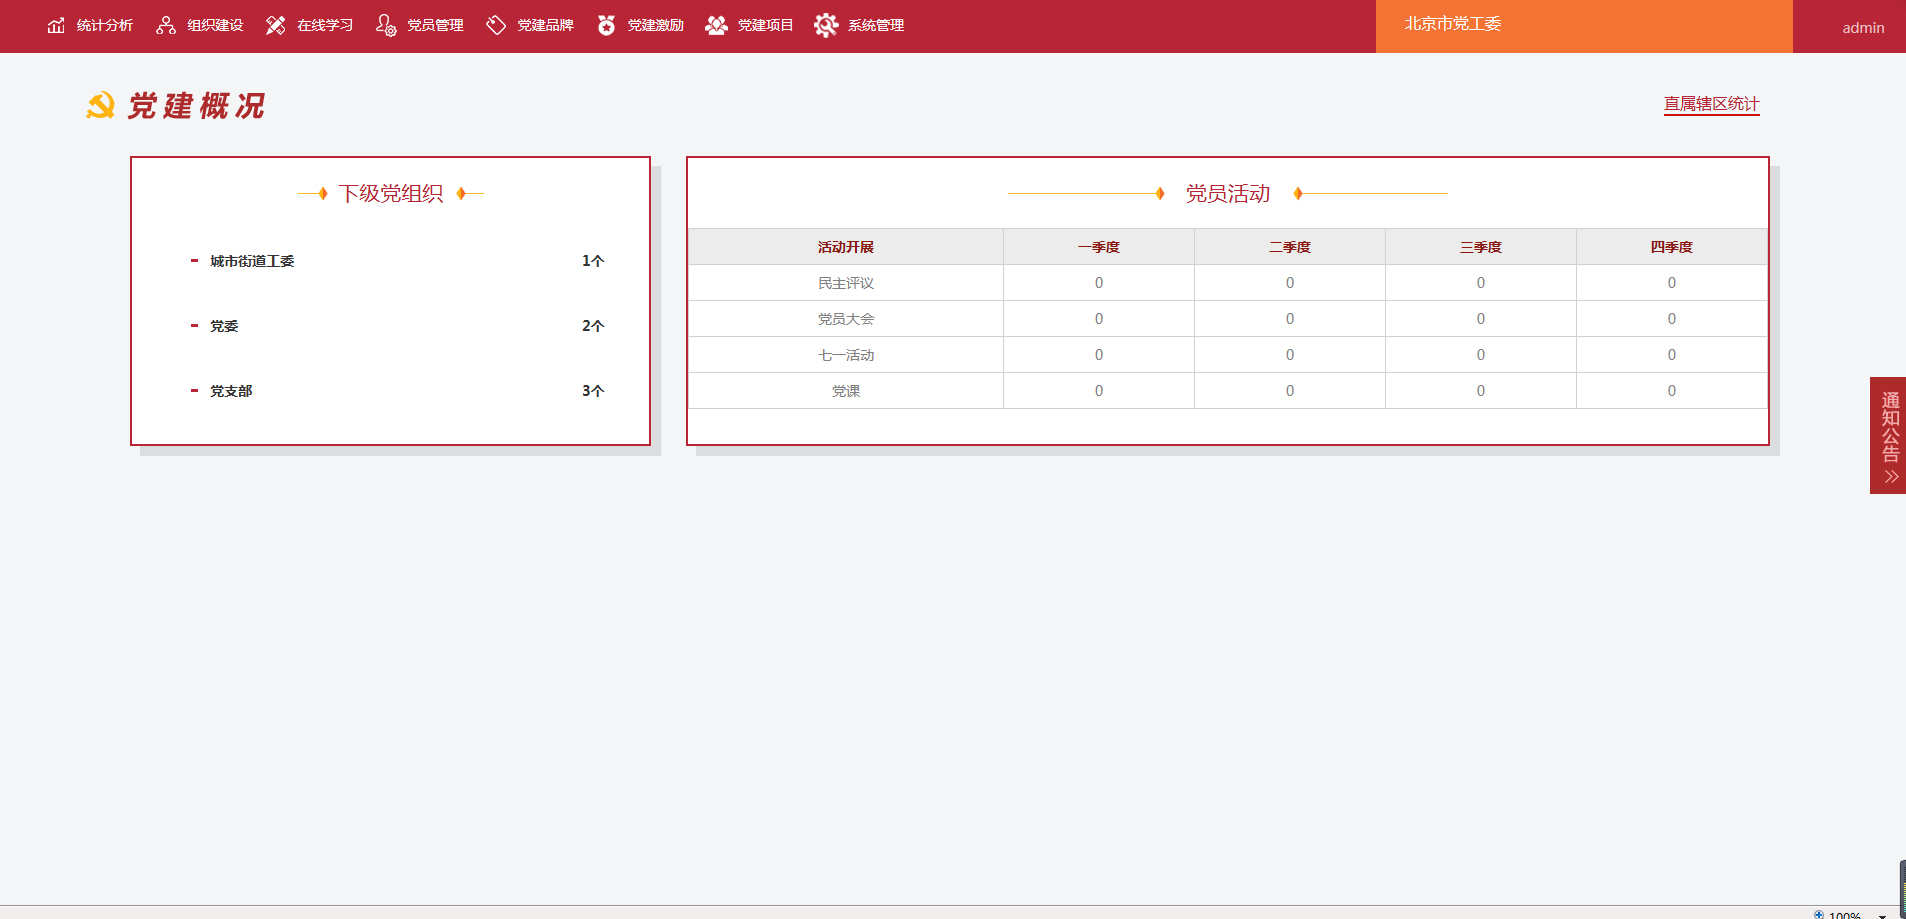Click the 在线学习 pencil icon
The width and height of the screenshot is (1906, 919).
click(x=276, y=25)
